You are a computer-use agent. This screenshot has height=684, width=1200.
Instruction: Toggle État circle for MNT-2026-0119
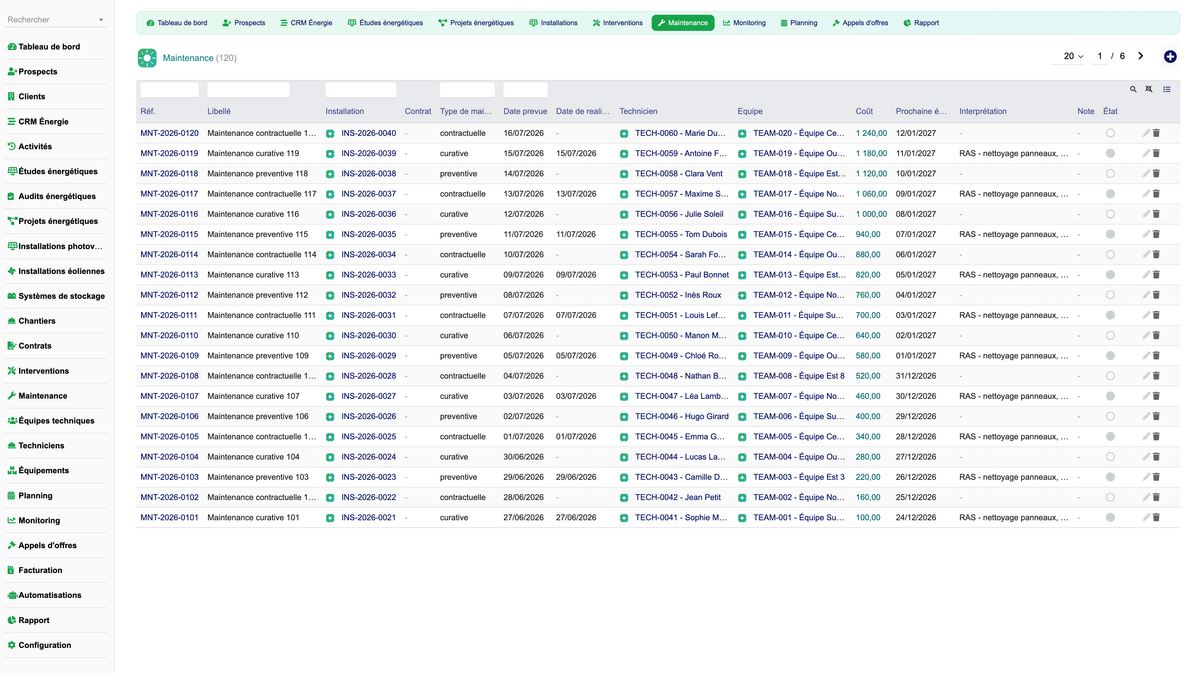pyautogui.click(x=1110, y=153)
